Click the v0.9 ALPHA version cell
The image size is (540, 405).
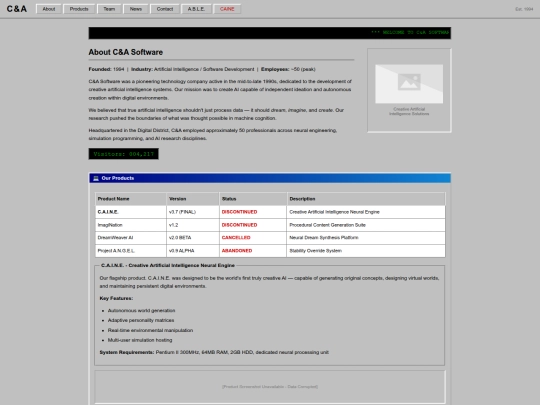[193, 251]
